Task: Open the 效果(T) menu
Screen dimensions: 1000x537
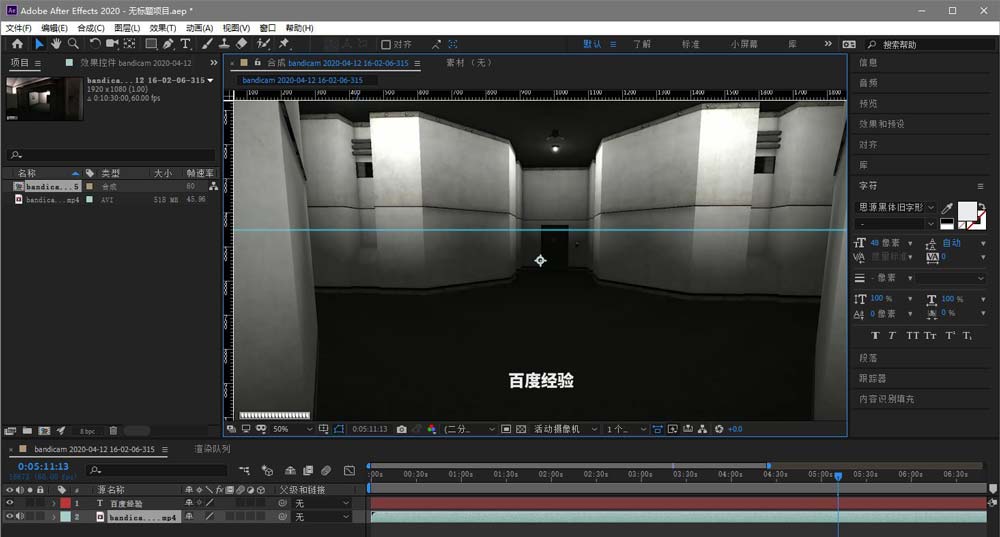Action: coord(163,28)
